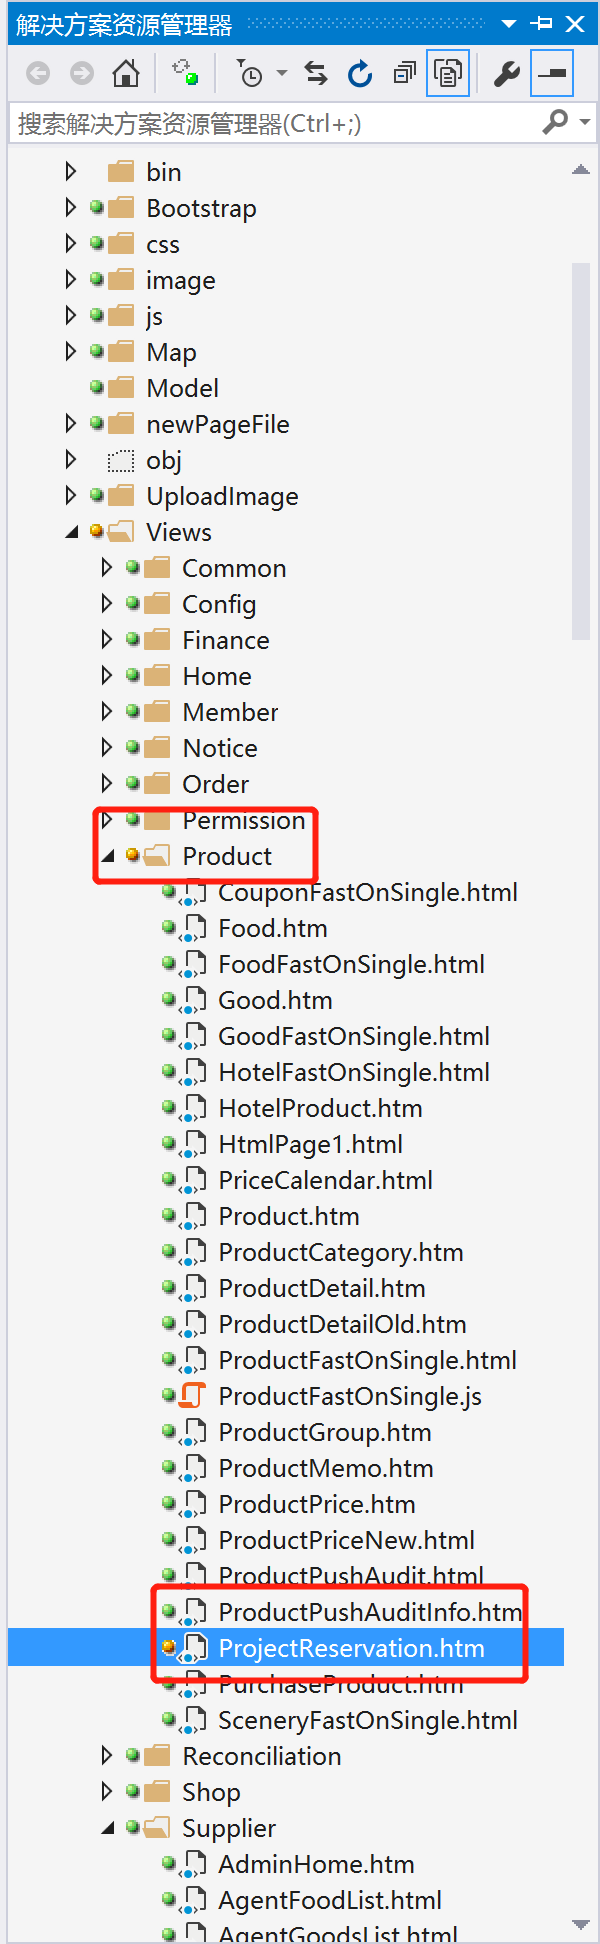
Task: Open Properties with the wrench icon
Action: pyautogui.click(x=507, y=73)
